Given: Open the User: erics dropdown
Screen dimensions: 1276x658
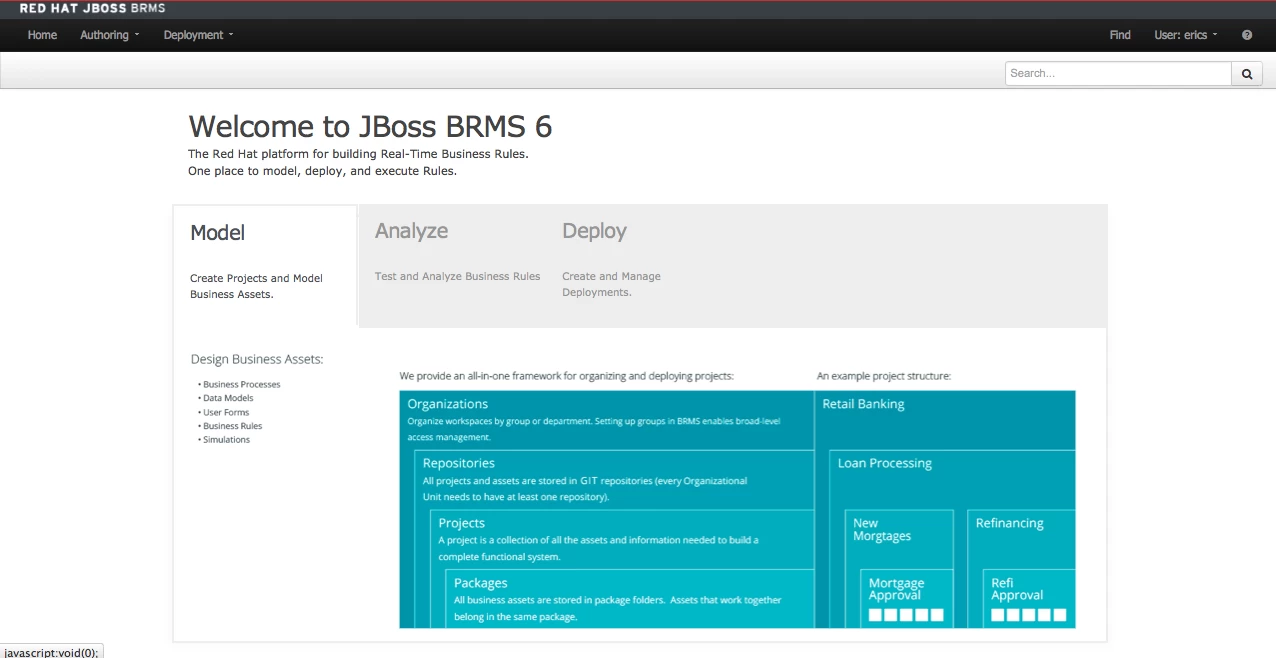Looking at the screenshot, I should point(1186,35).
